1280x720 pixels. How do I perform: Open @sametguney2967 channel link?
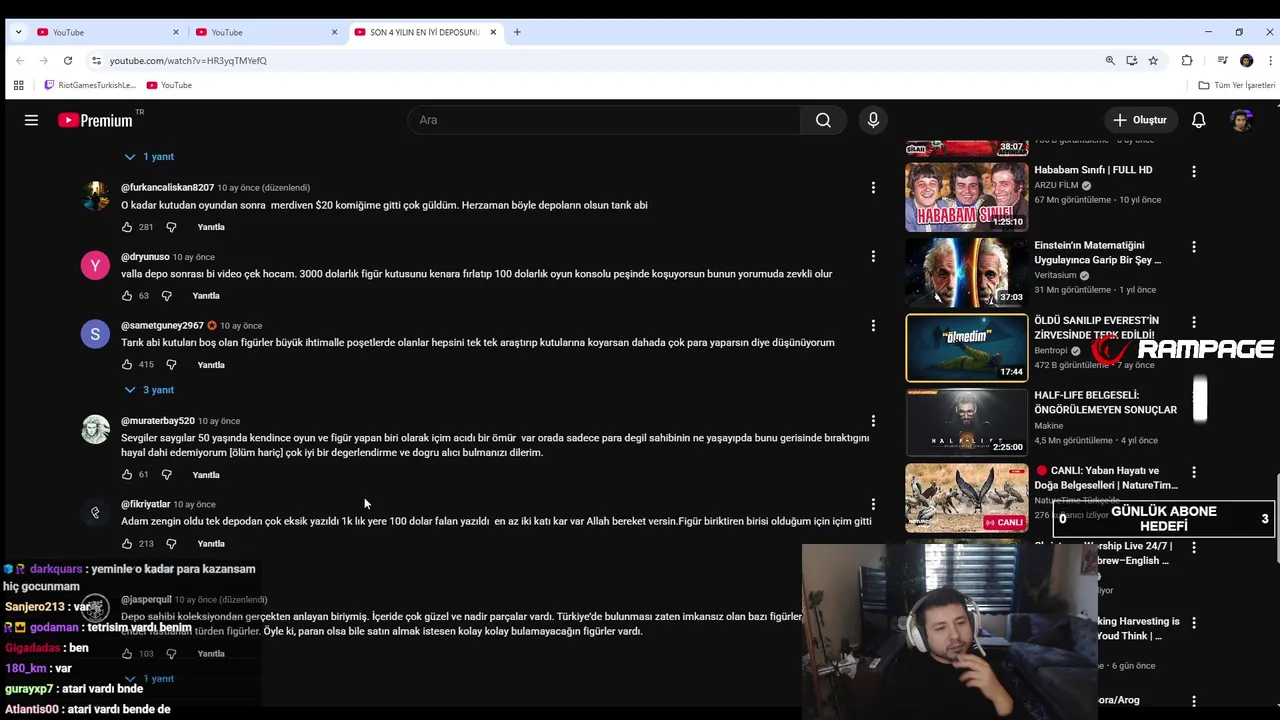pyautogui.click(x=162, y=325)
